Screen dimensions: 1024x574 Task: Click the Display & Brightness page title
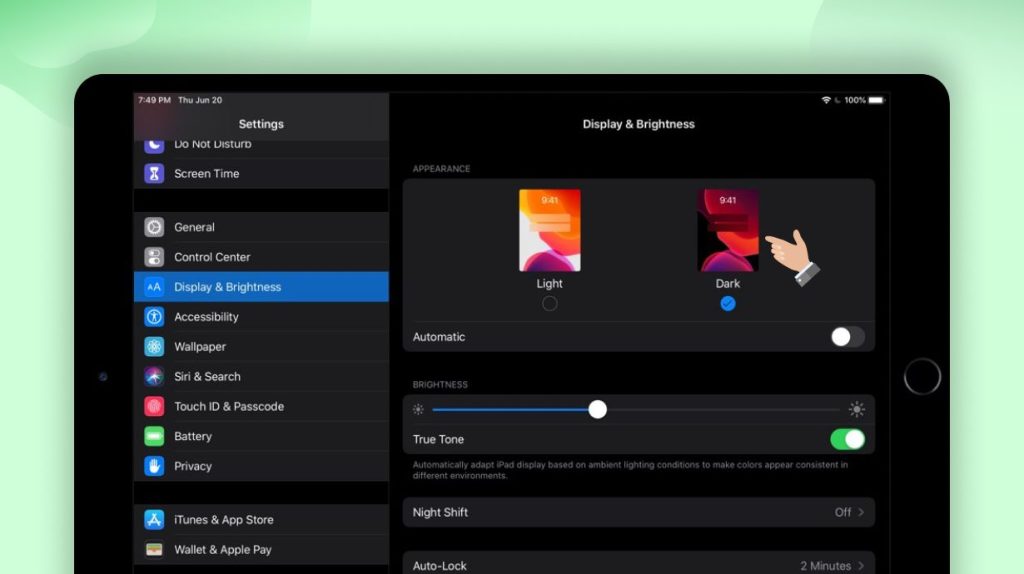(x=639, y=124)
